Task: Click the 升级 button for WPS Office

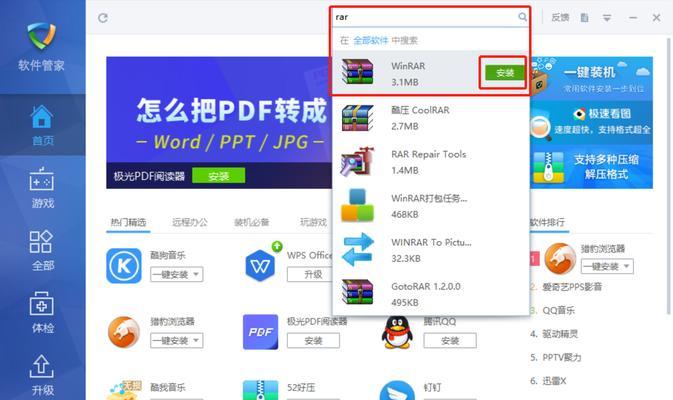Action: (x=311, y=274)
